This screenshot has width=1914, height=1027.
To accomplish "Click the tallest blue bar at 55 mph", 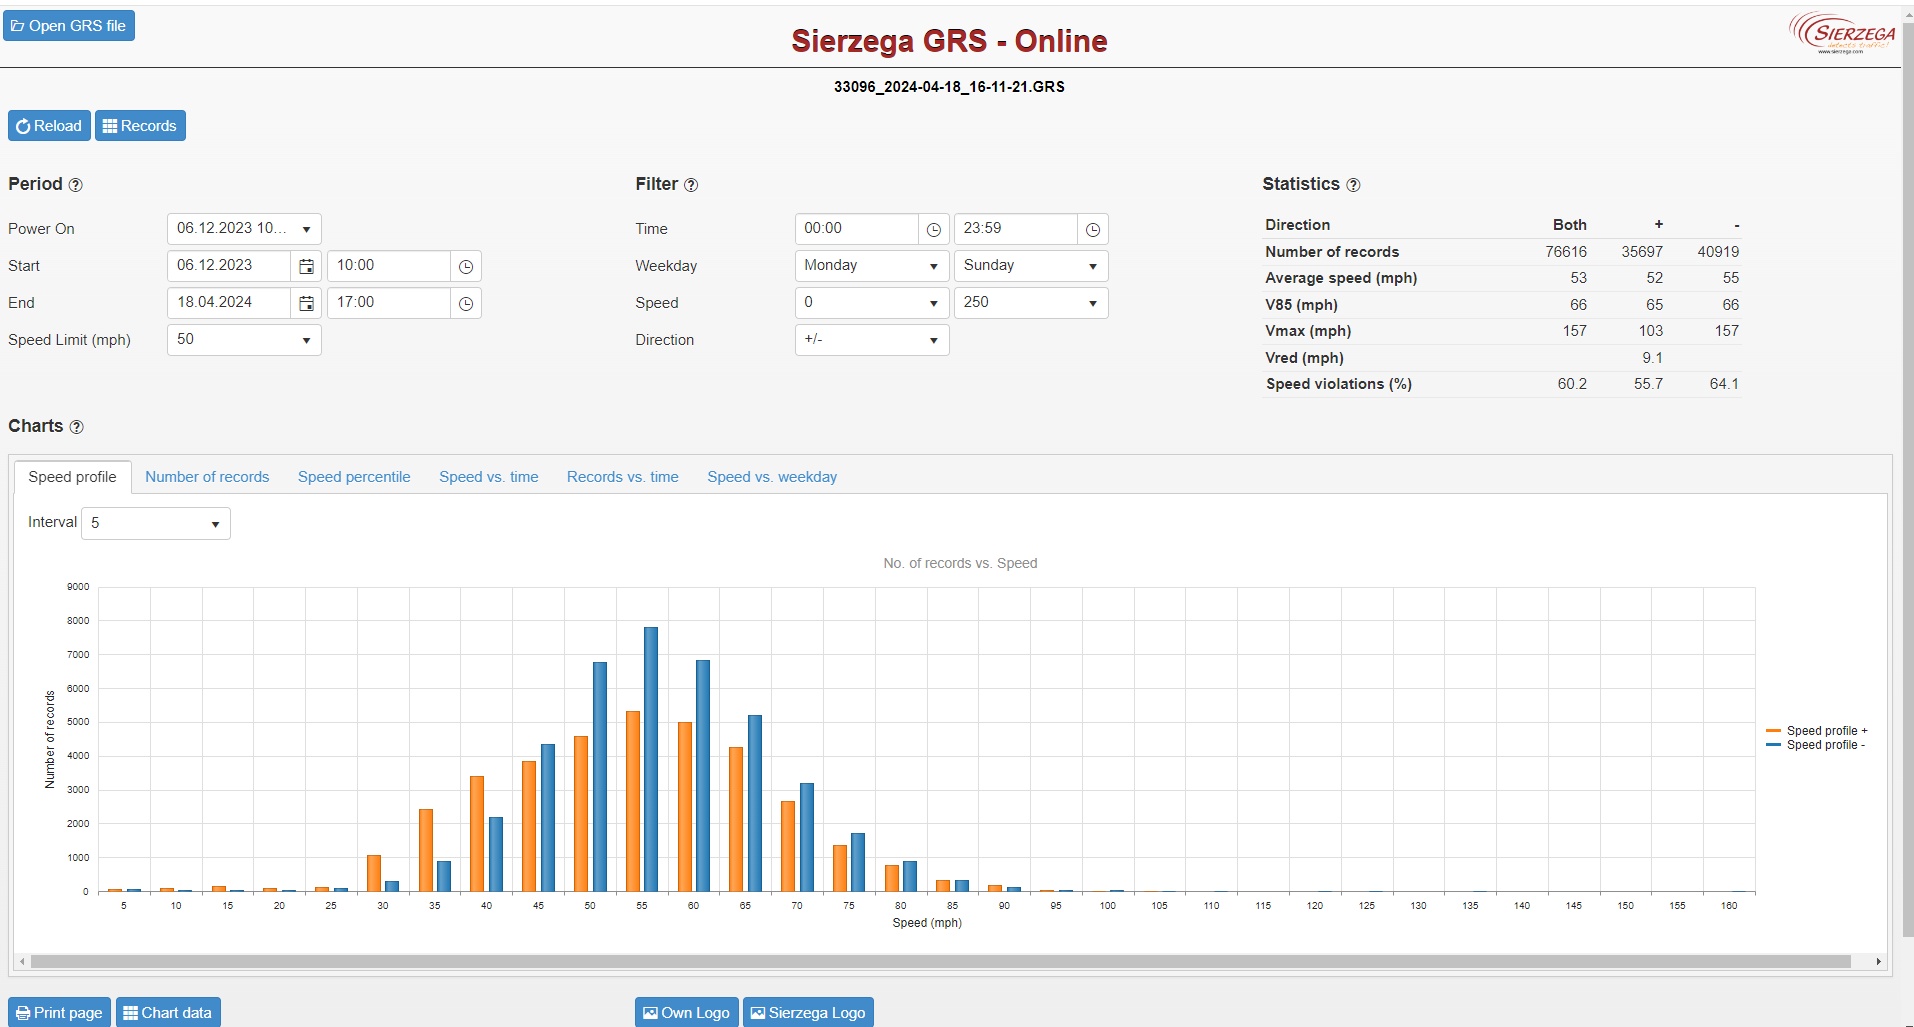I will 651,759.
